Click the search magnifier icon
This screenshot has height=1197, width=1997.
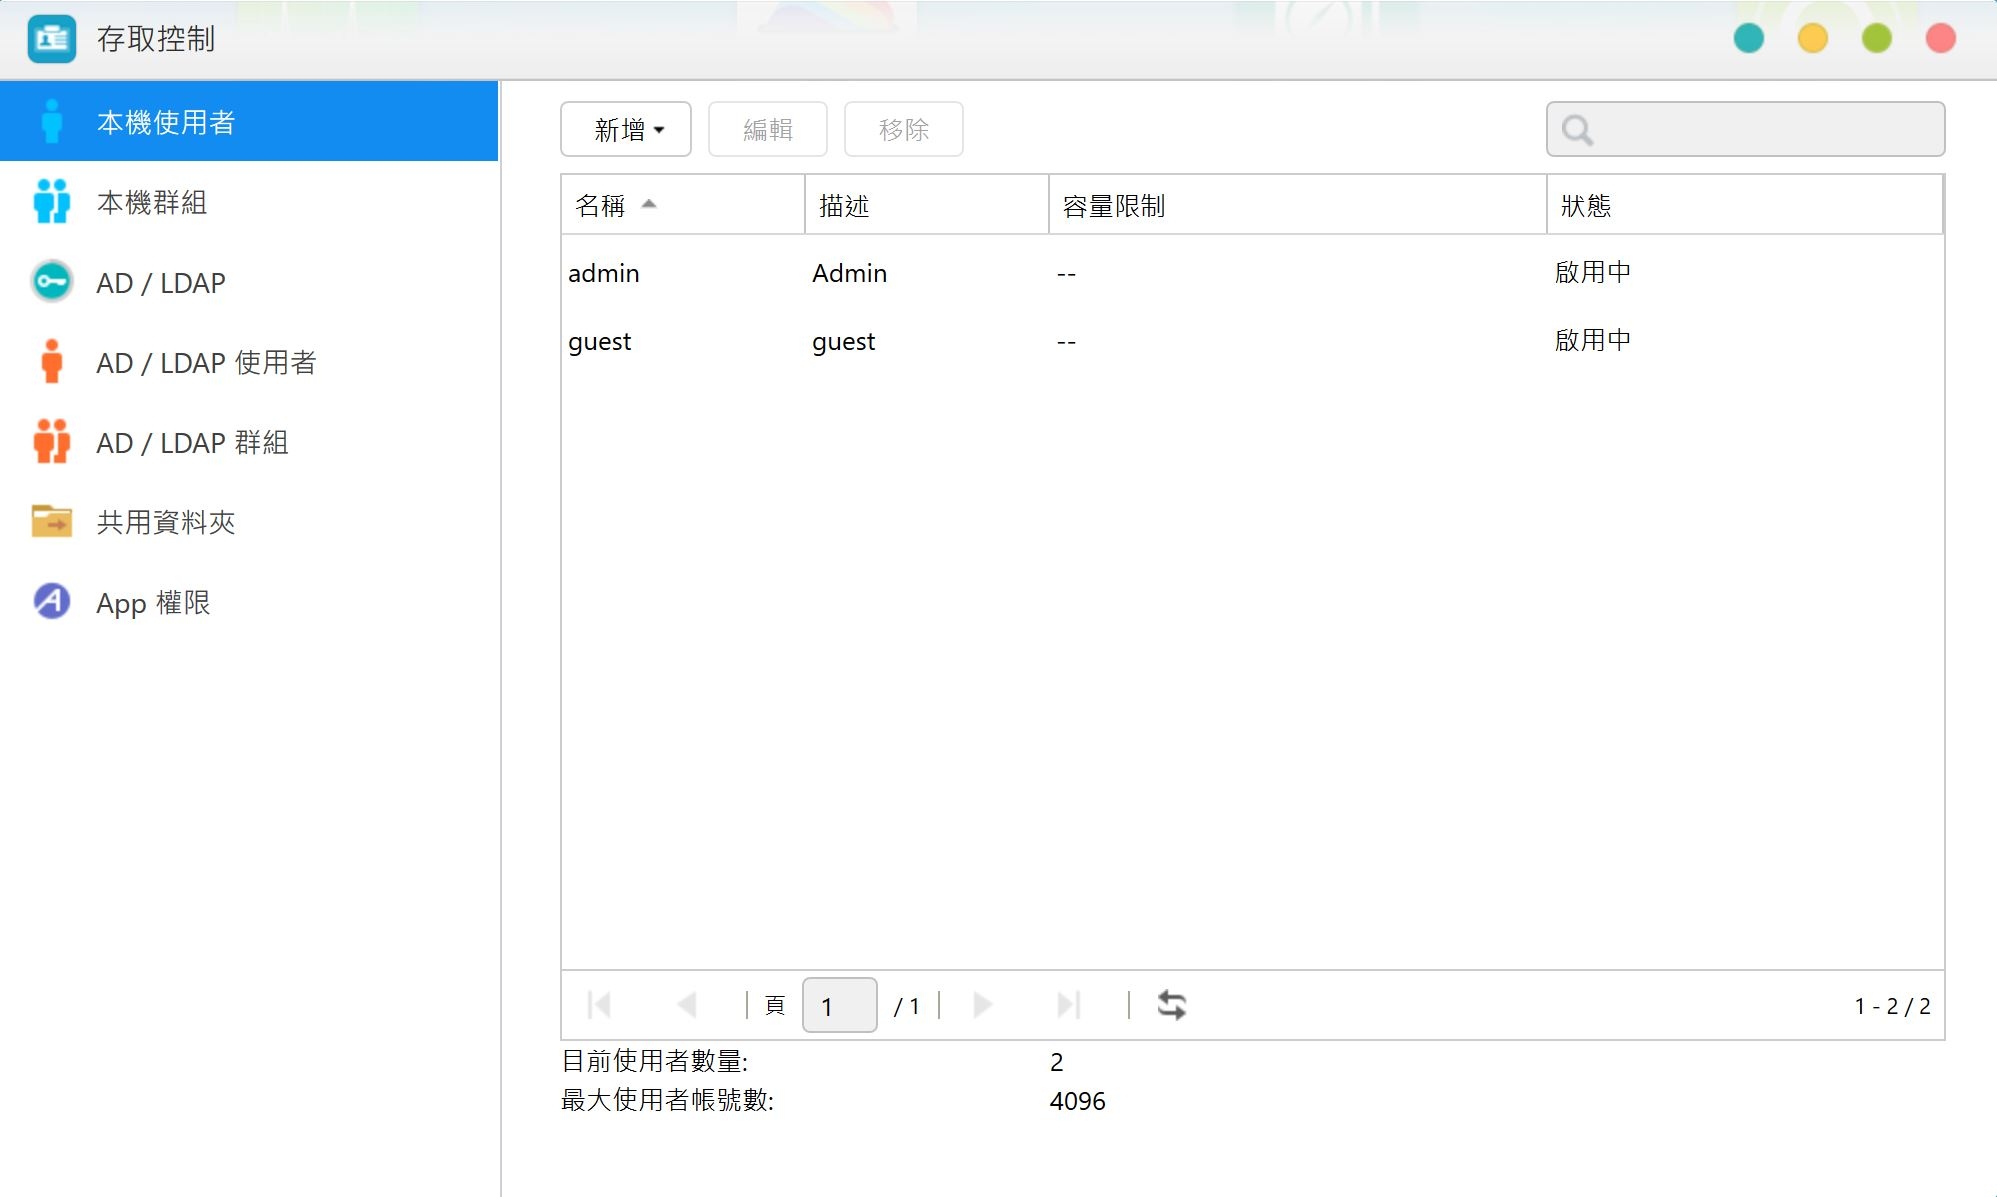coord(1578,130)
